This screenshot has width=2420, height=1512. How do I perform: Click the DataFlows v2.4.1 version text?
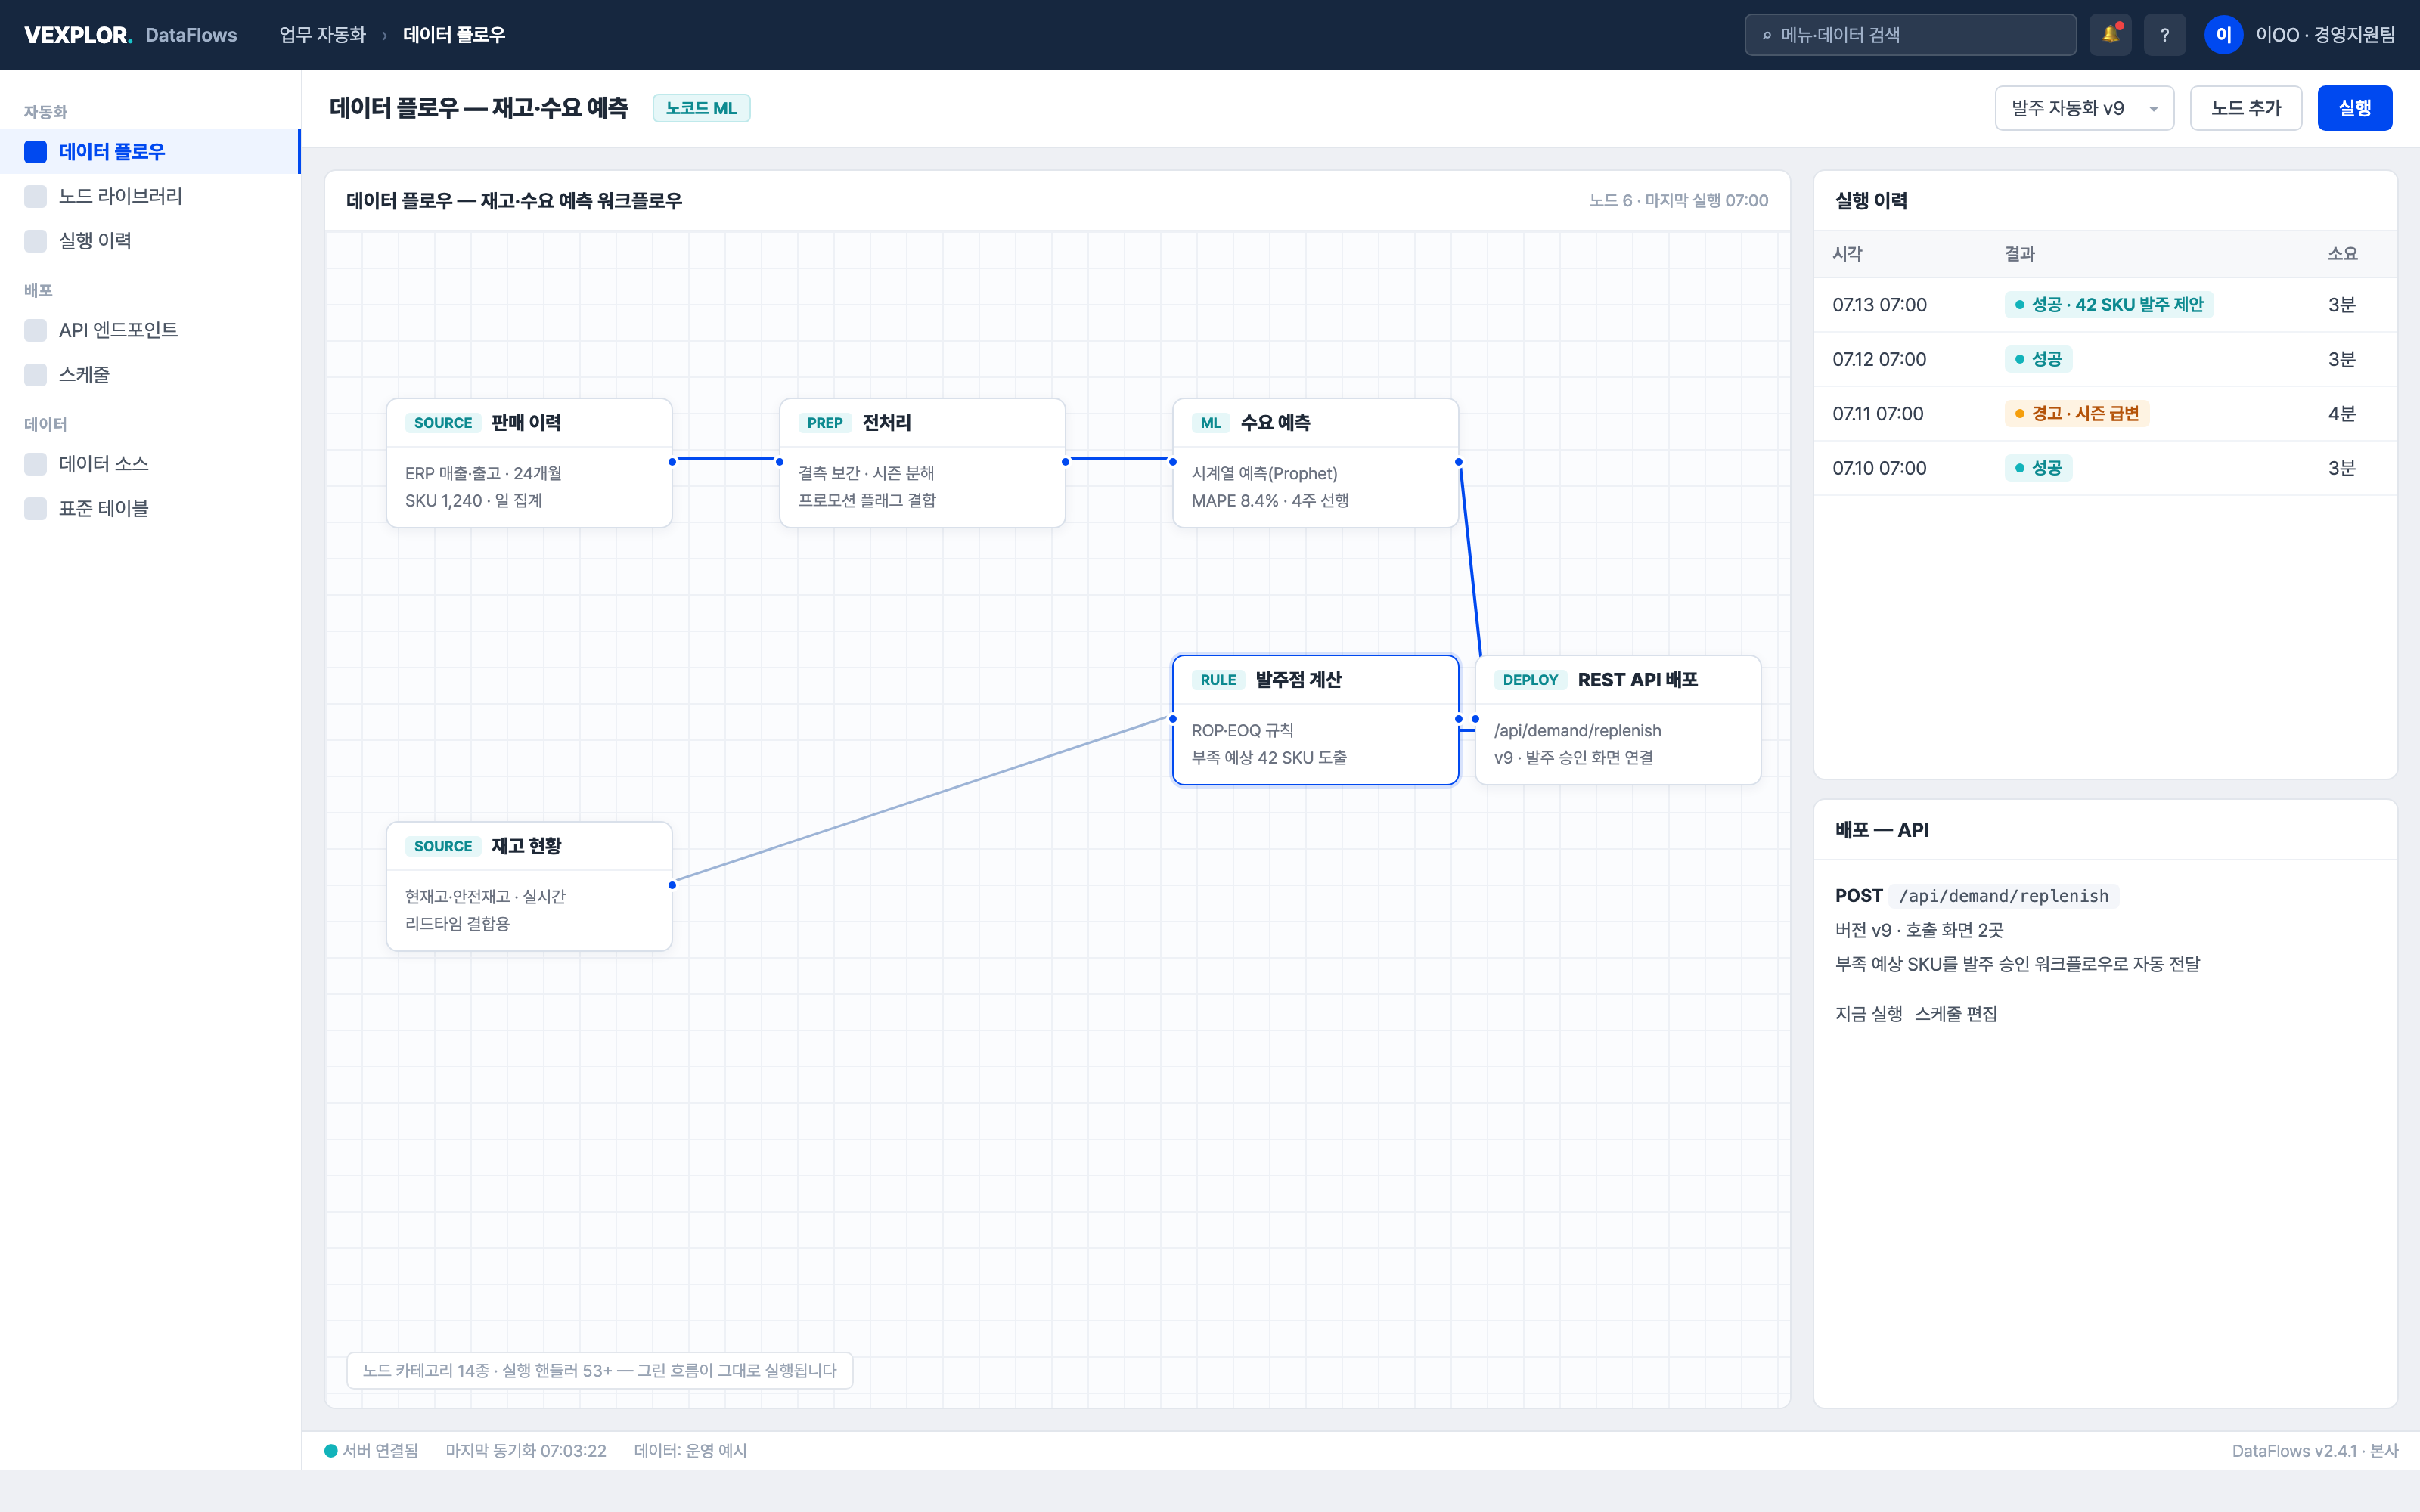[x=2315, y=1451]
